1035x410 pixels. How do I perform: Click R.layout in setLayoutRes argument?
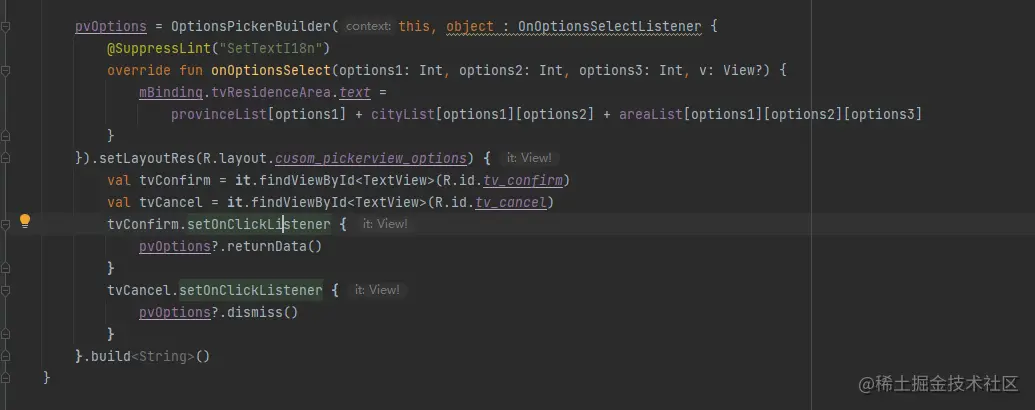click(235, 158)
